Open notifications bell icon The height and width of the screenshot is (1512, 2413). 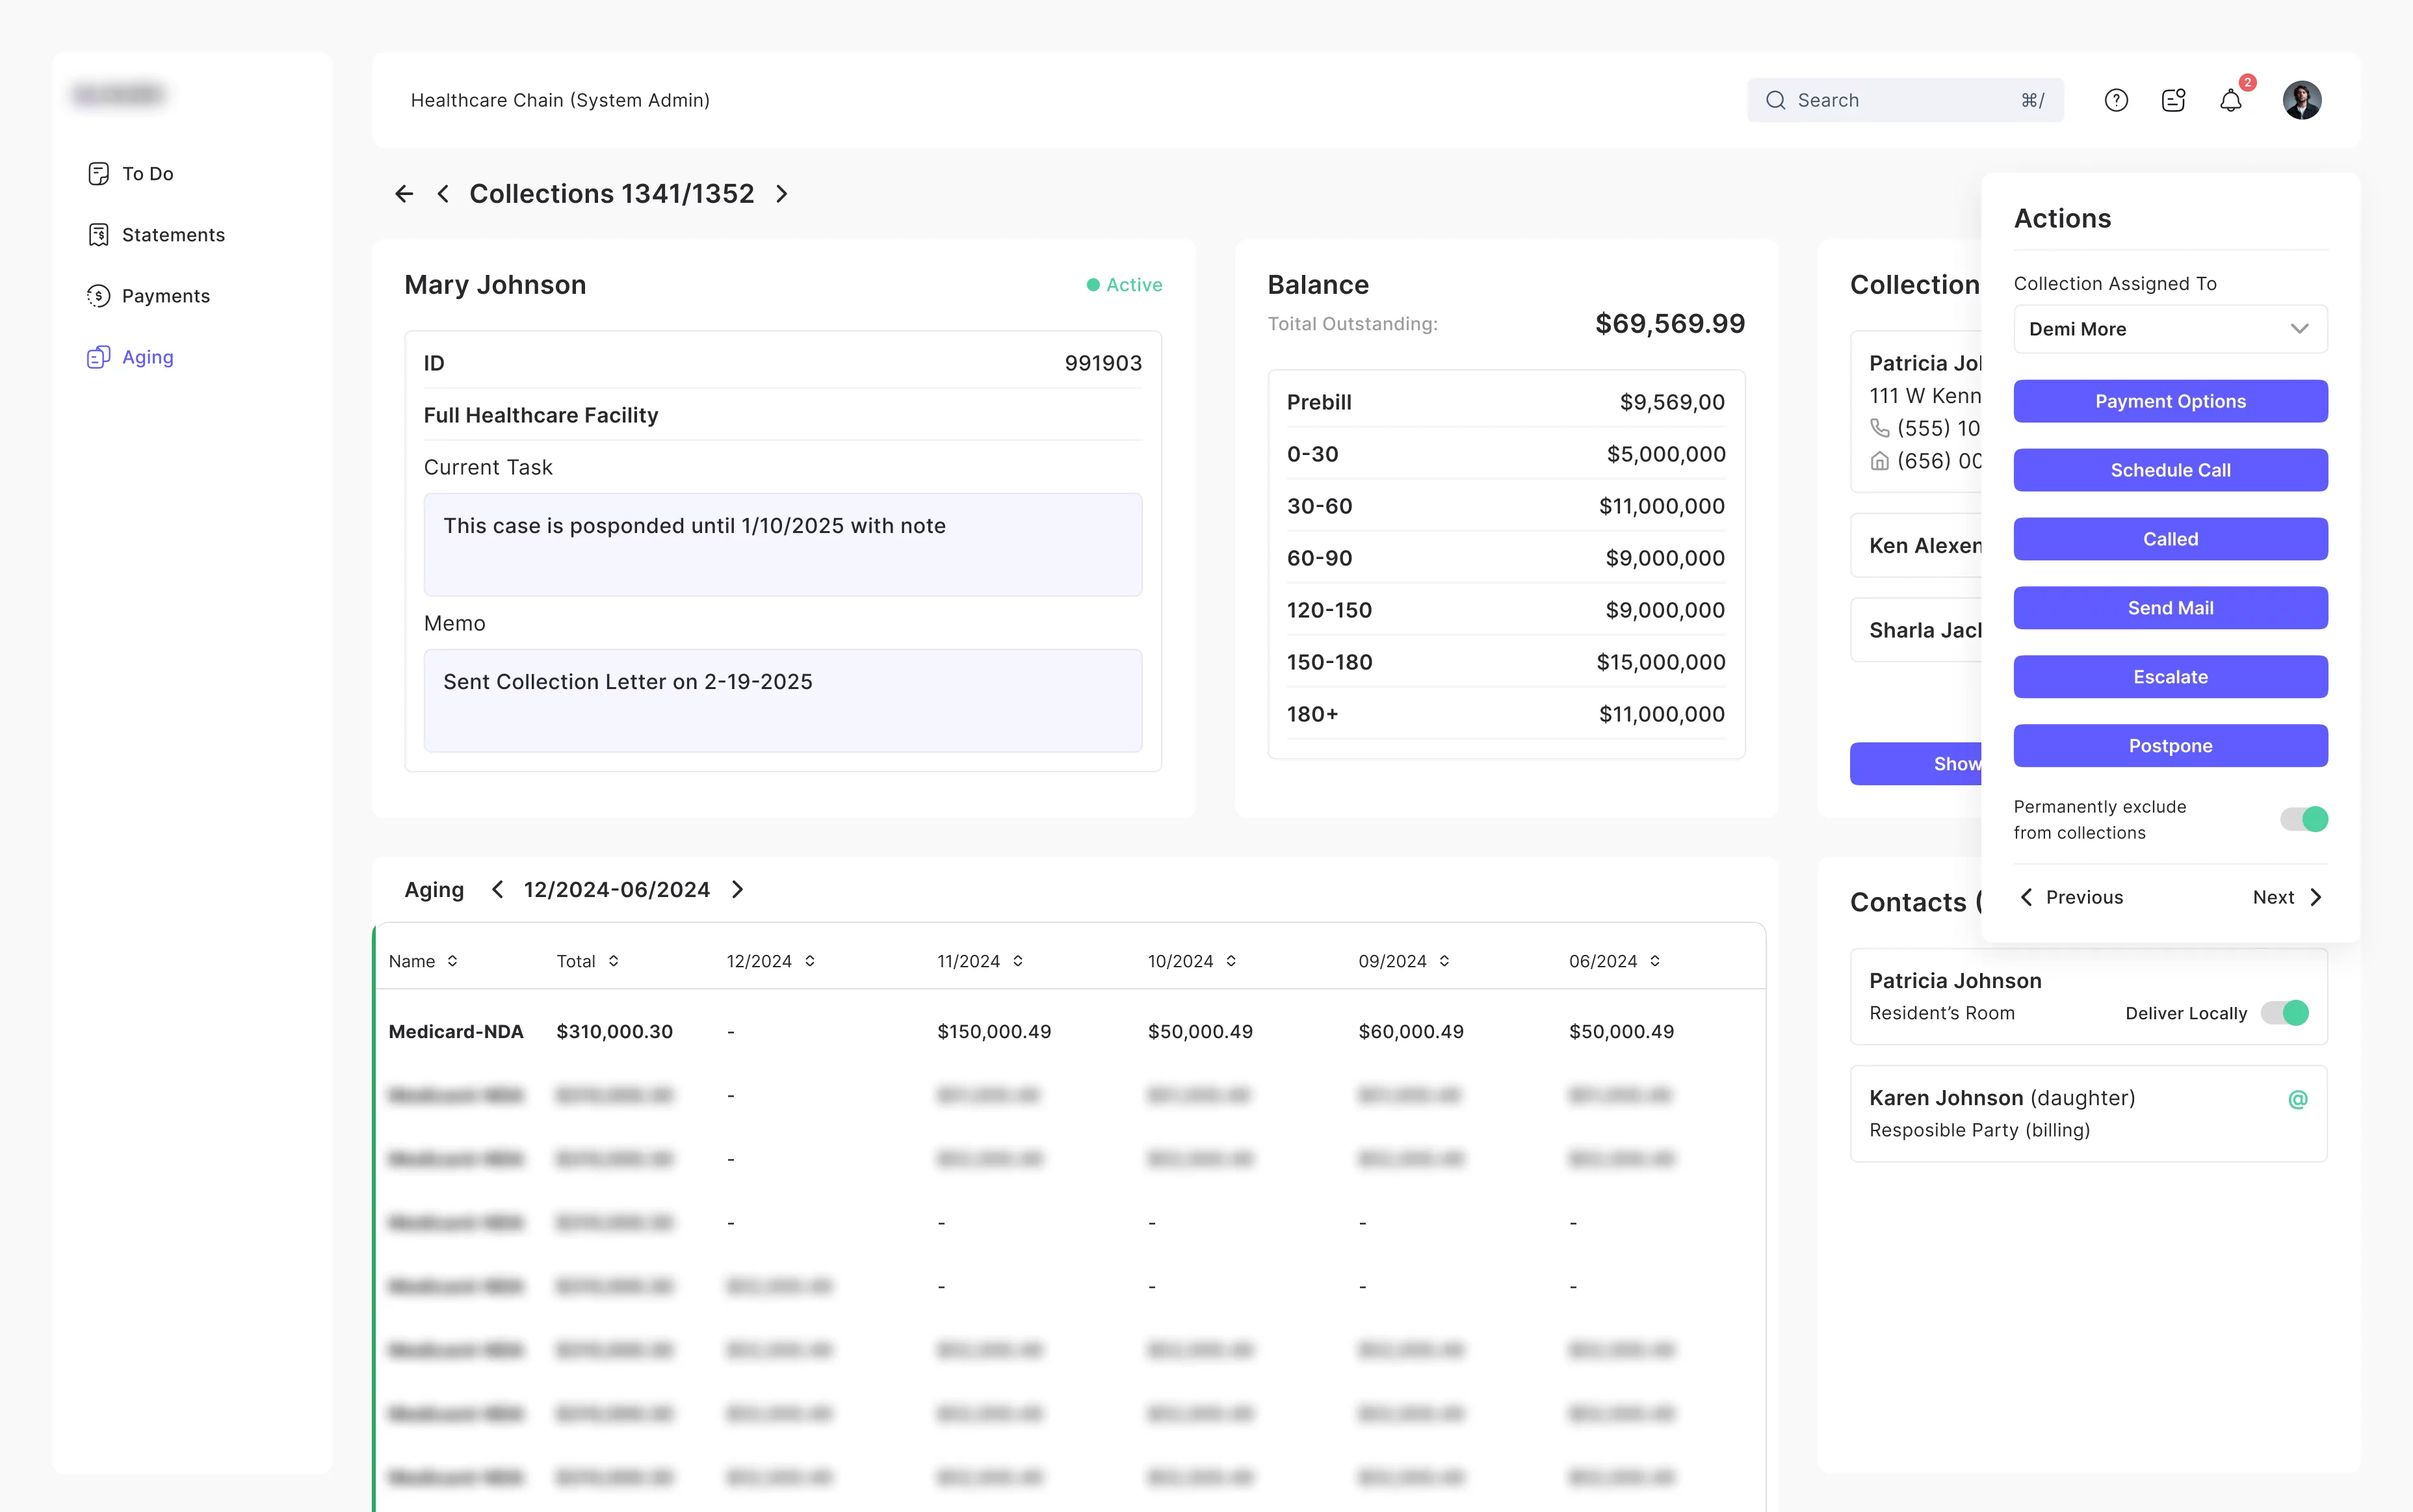point(2231,100)
